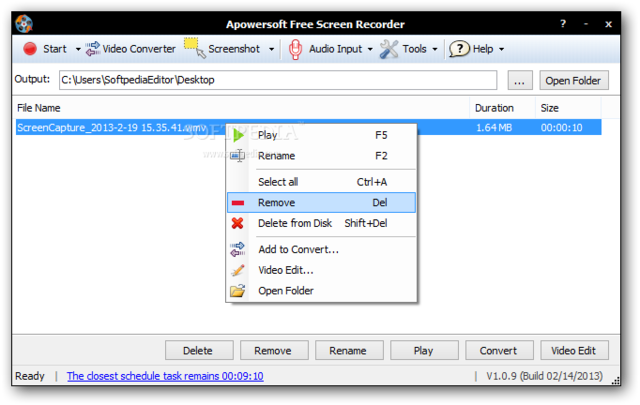Click the Video Converter arrows icon
This screenshot has width=640, height=405.
pyautogui.click(x=92, y=49)
